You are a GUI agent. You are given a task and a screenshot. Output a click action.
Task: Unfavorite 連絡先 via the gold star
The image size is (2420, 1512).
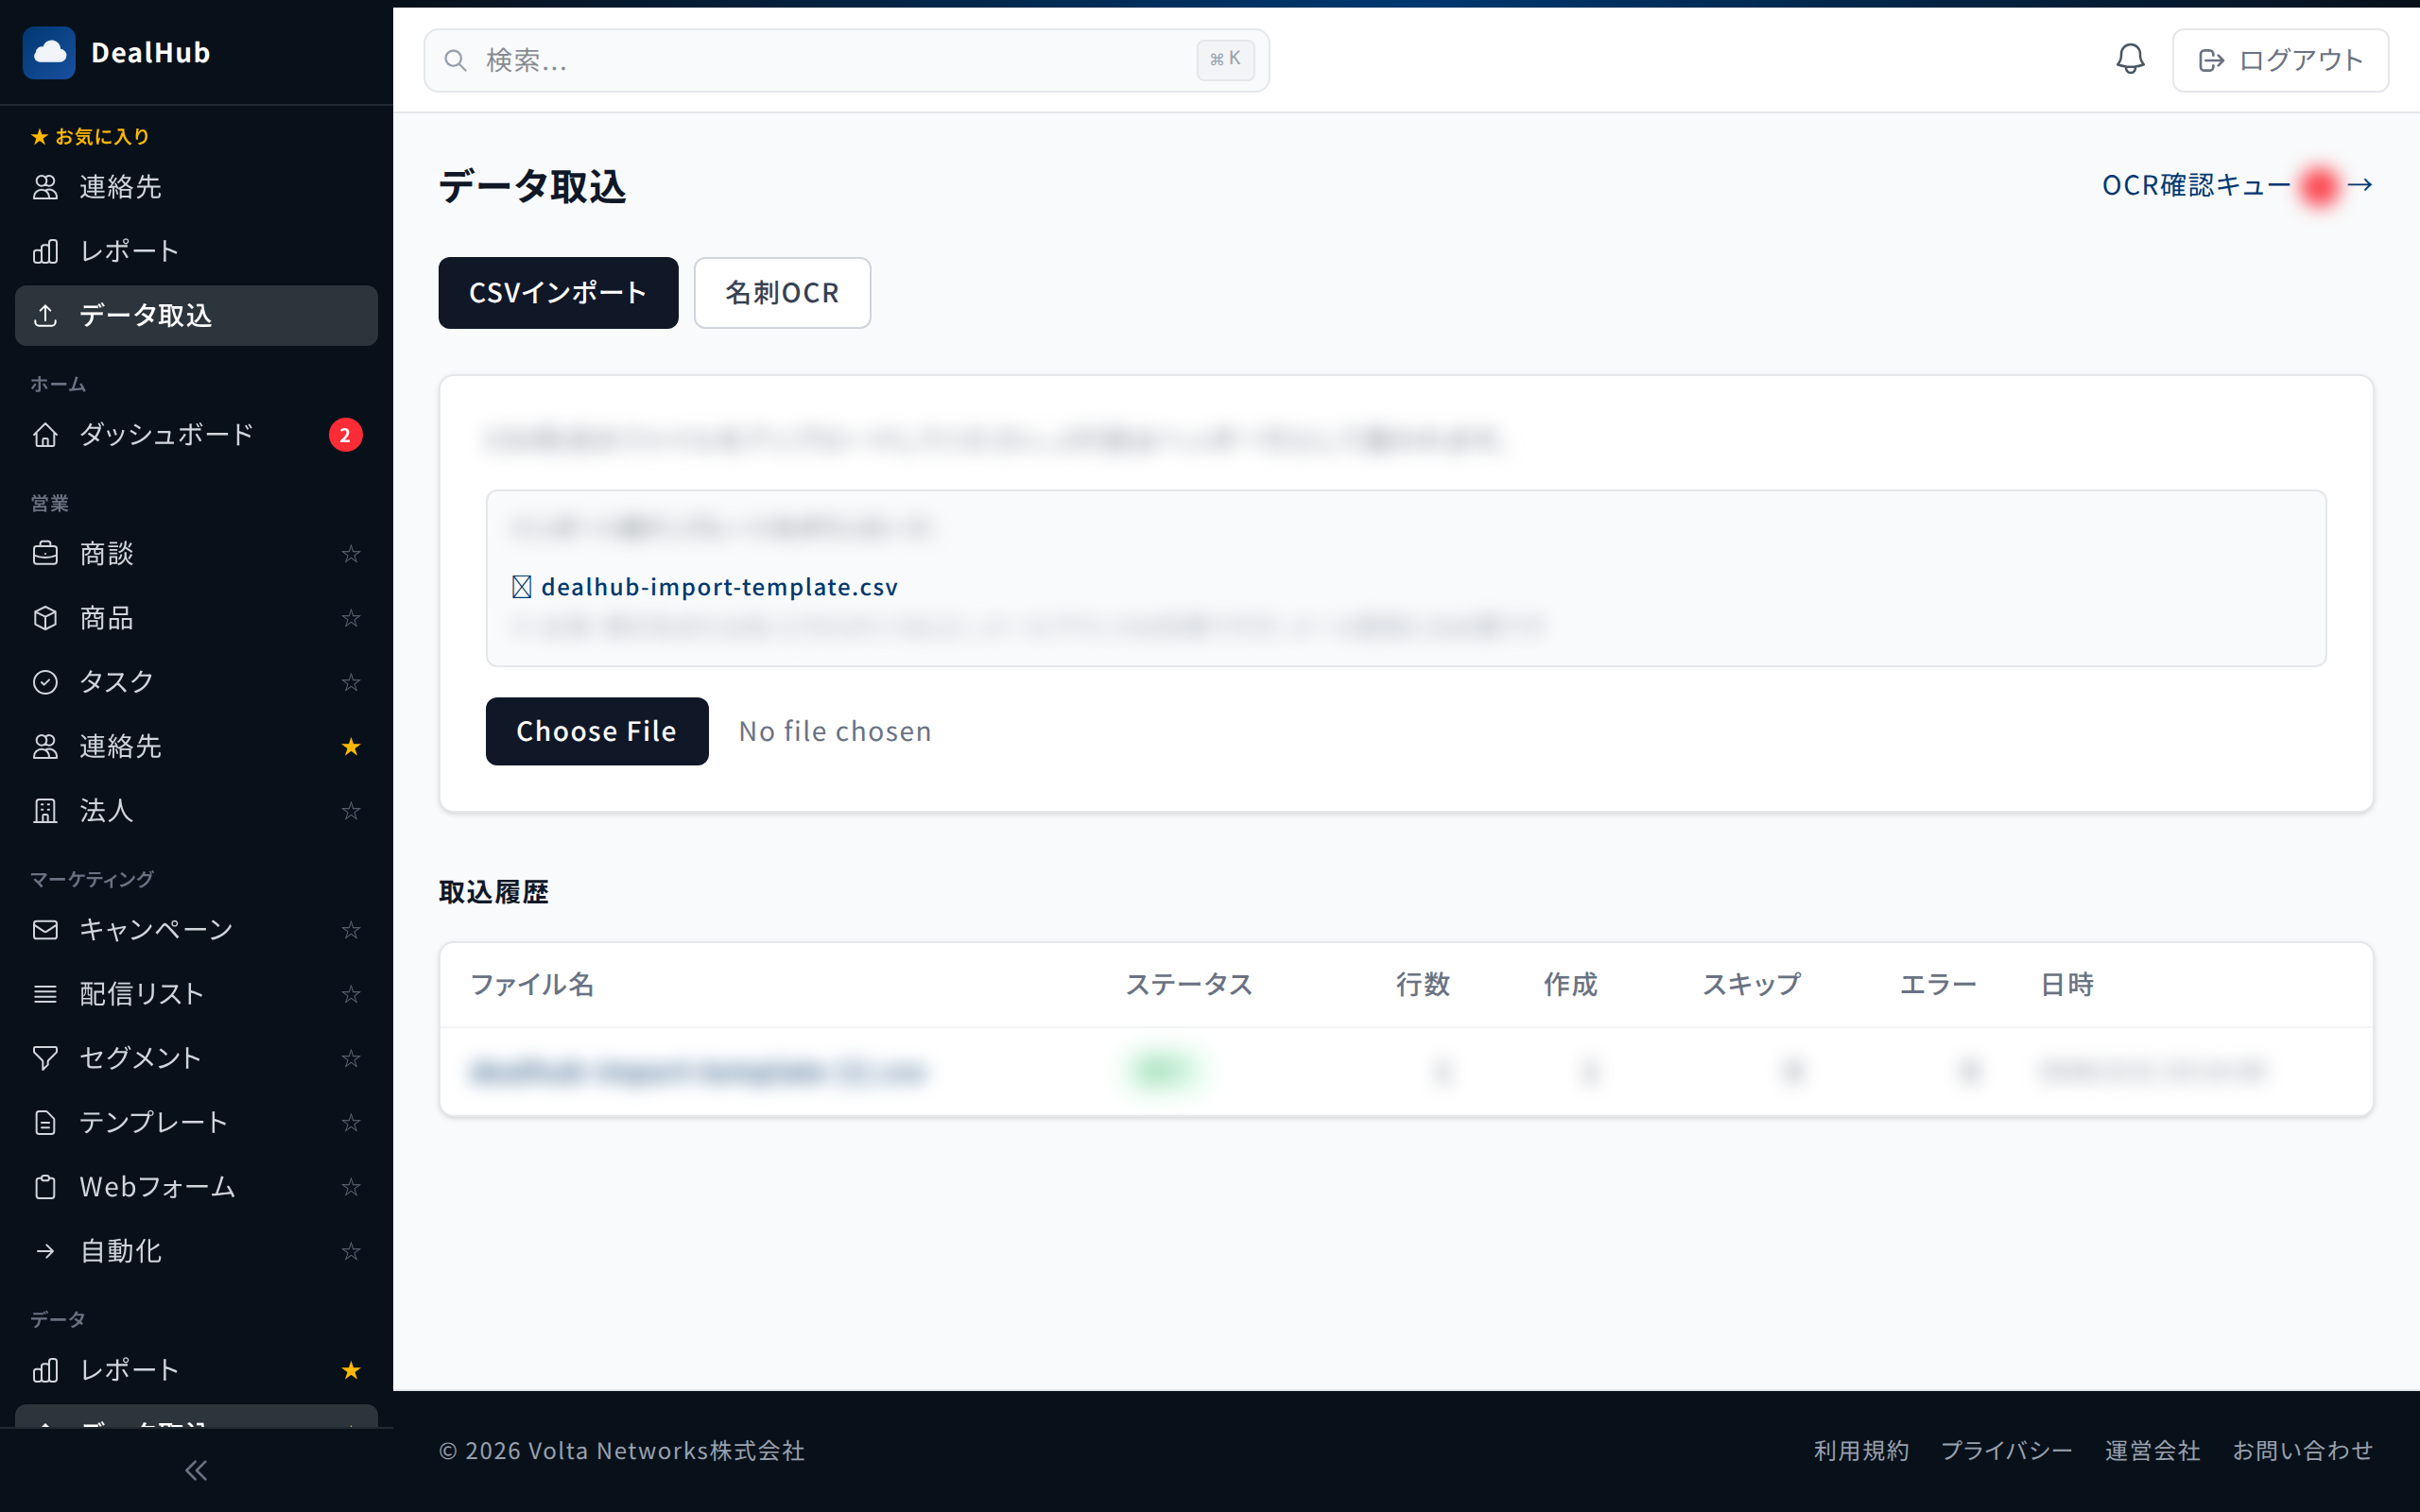click(x=351, y=747)
